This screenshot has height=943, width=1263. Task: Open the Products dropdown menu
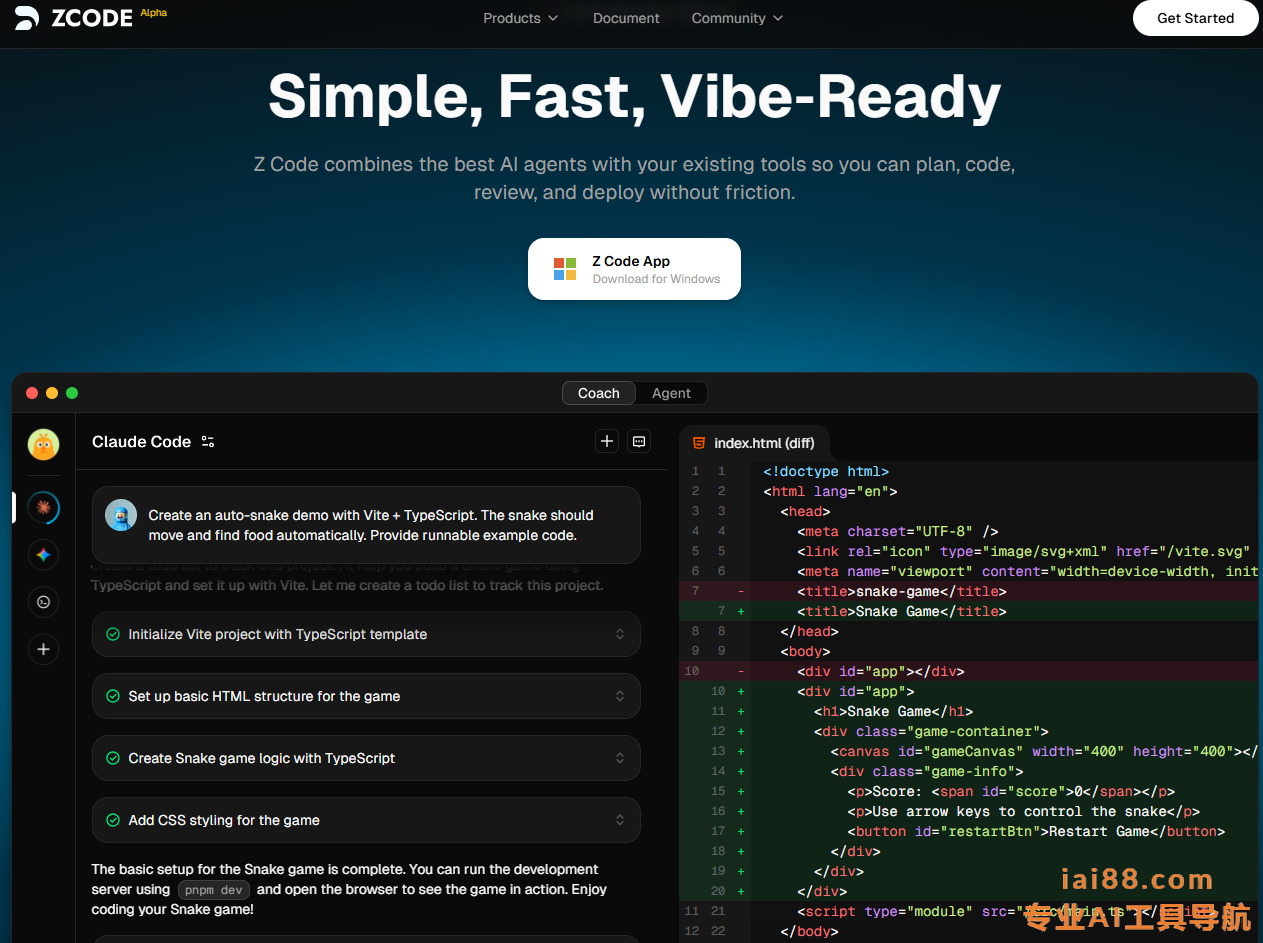(x=520, y=18)
